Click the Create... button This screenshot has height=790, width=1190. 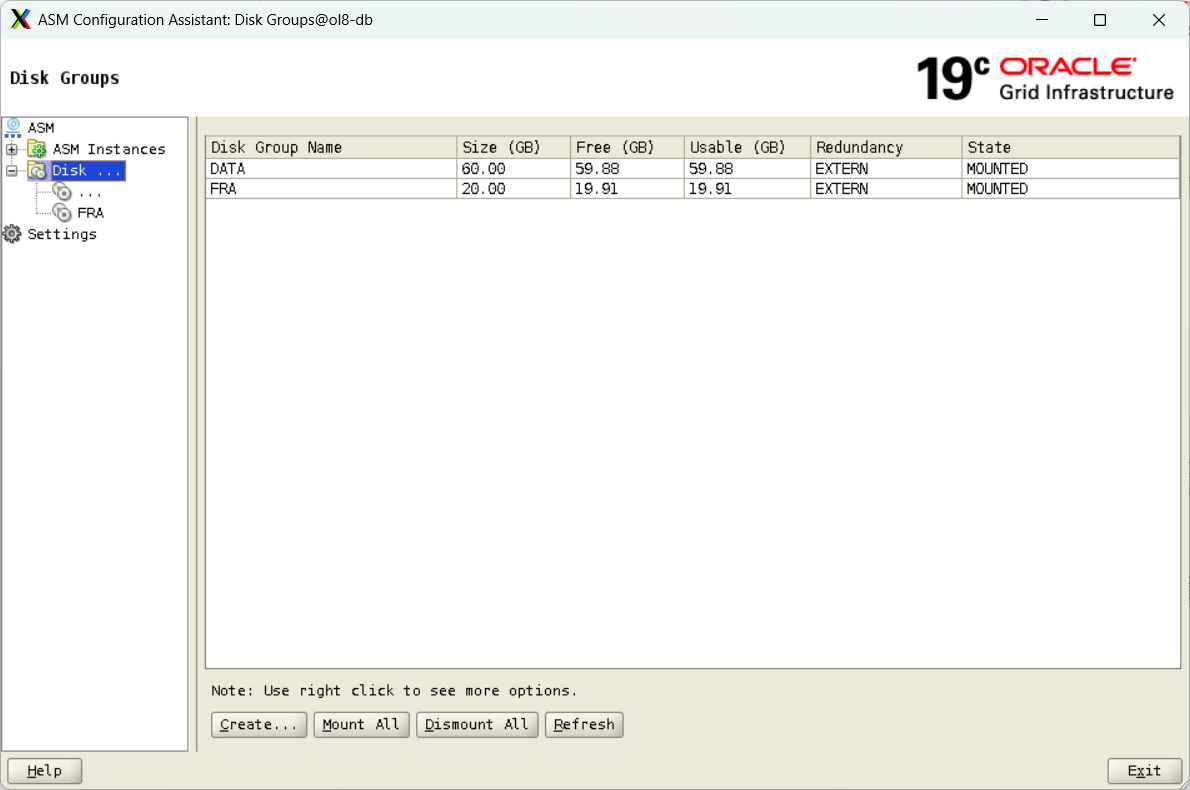click(x=259, y=725)
